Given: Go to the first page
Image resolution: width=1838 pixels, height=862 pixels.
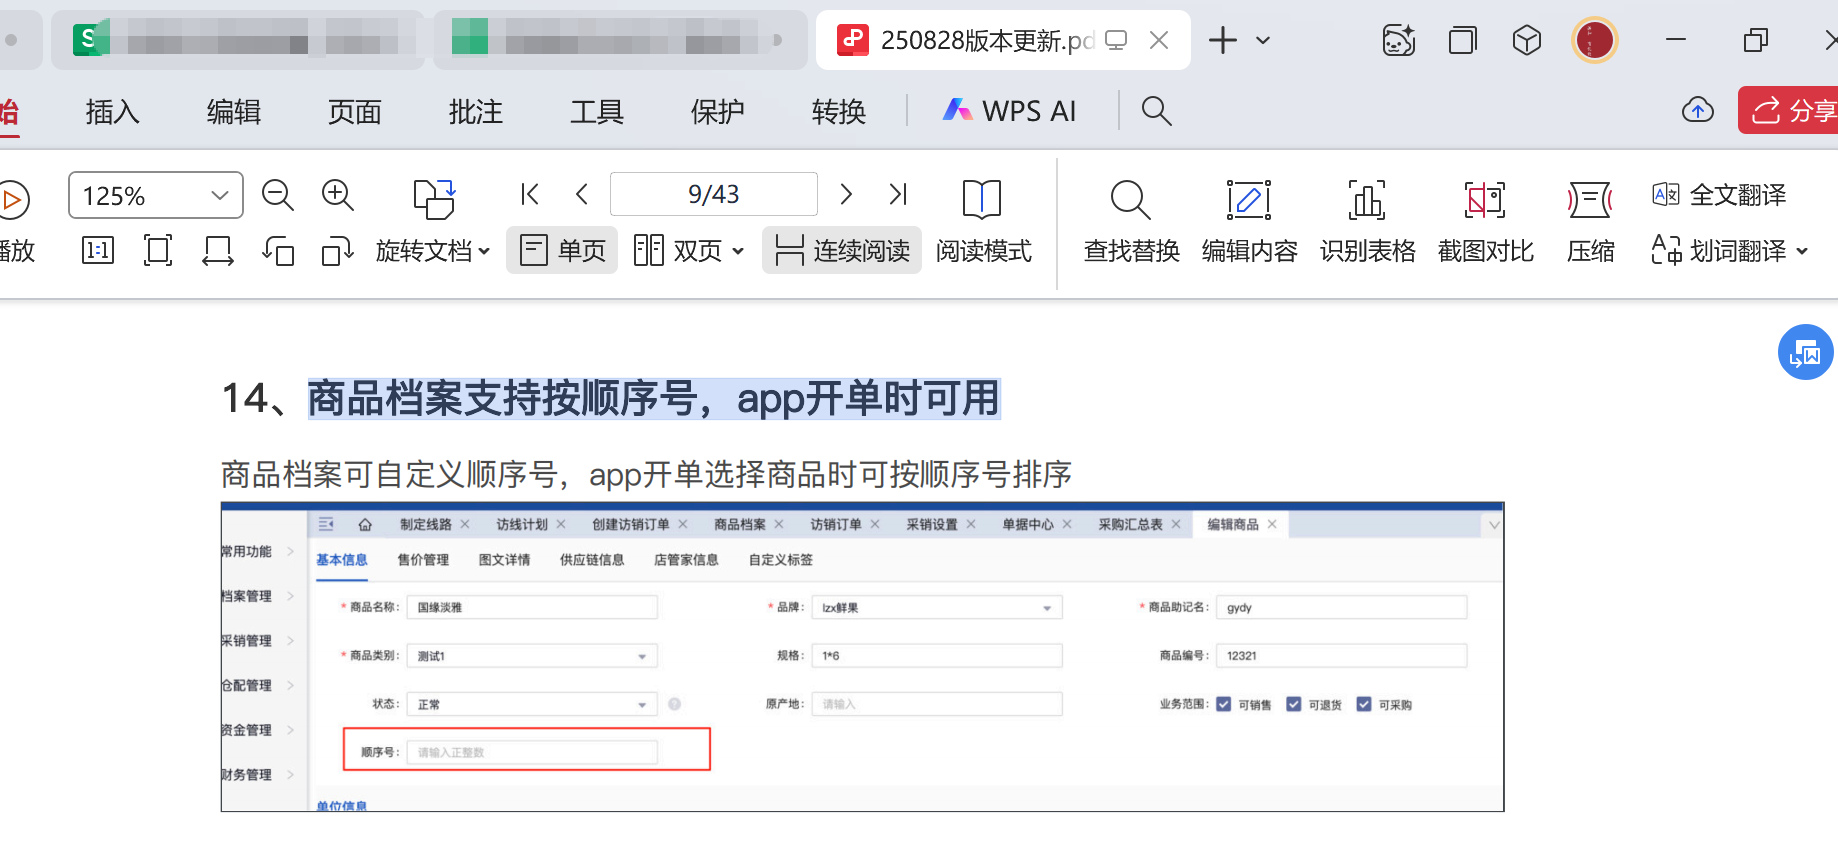Looking at the screenshot, I should pos(530,194).
